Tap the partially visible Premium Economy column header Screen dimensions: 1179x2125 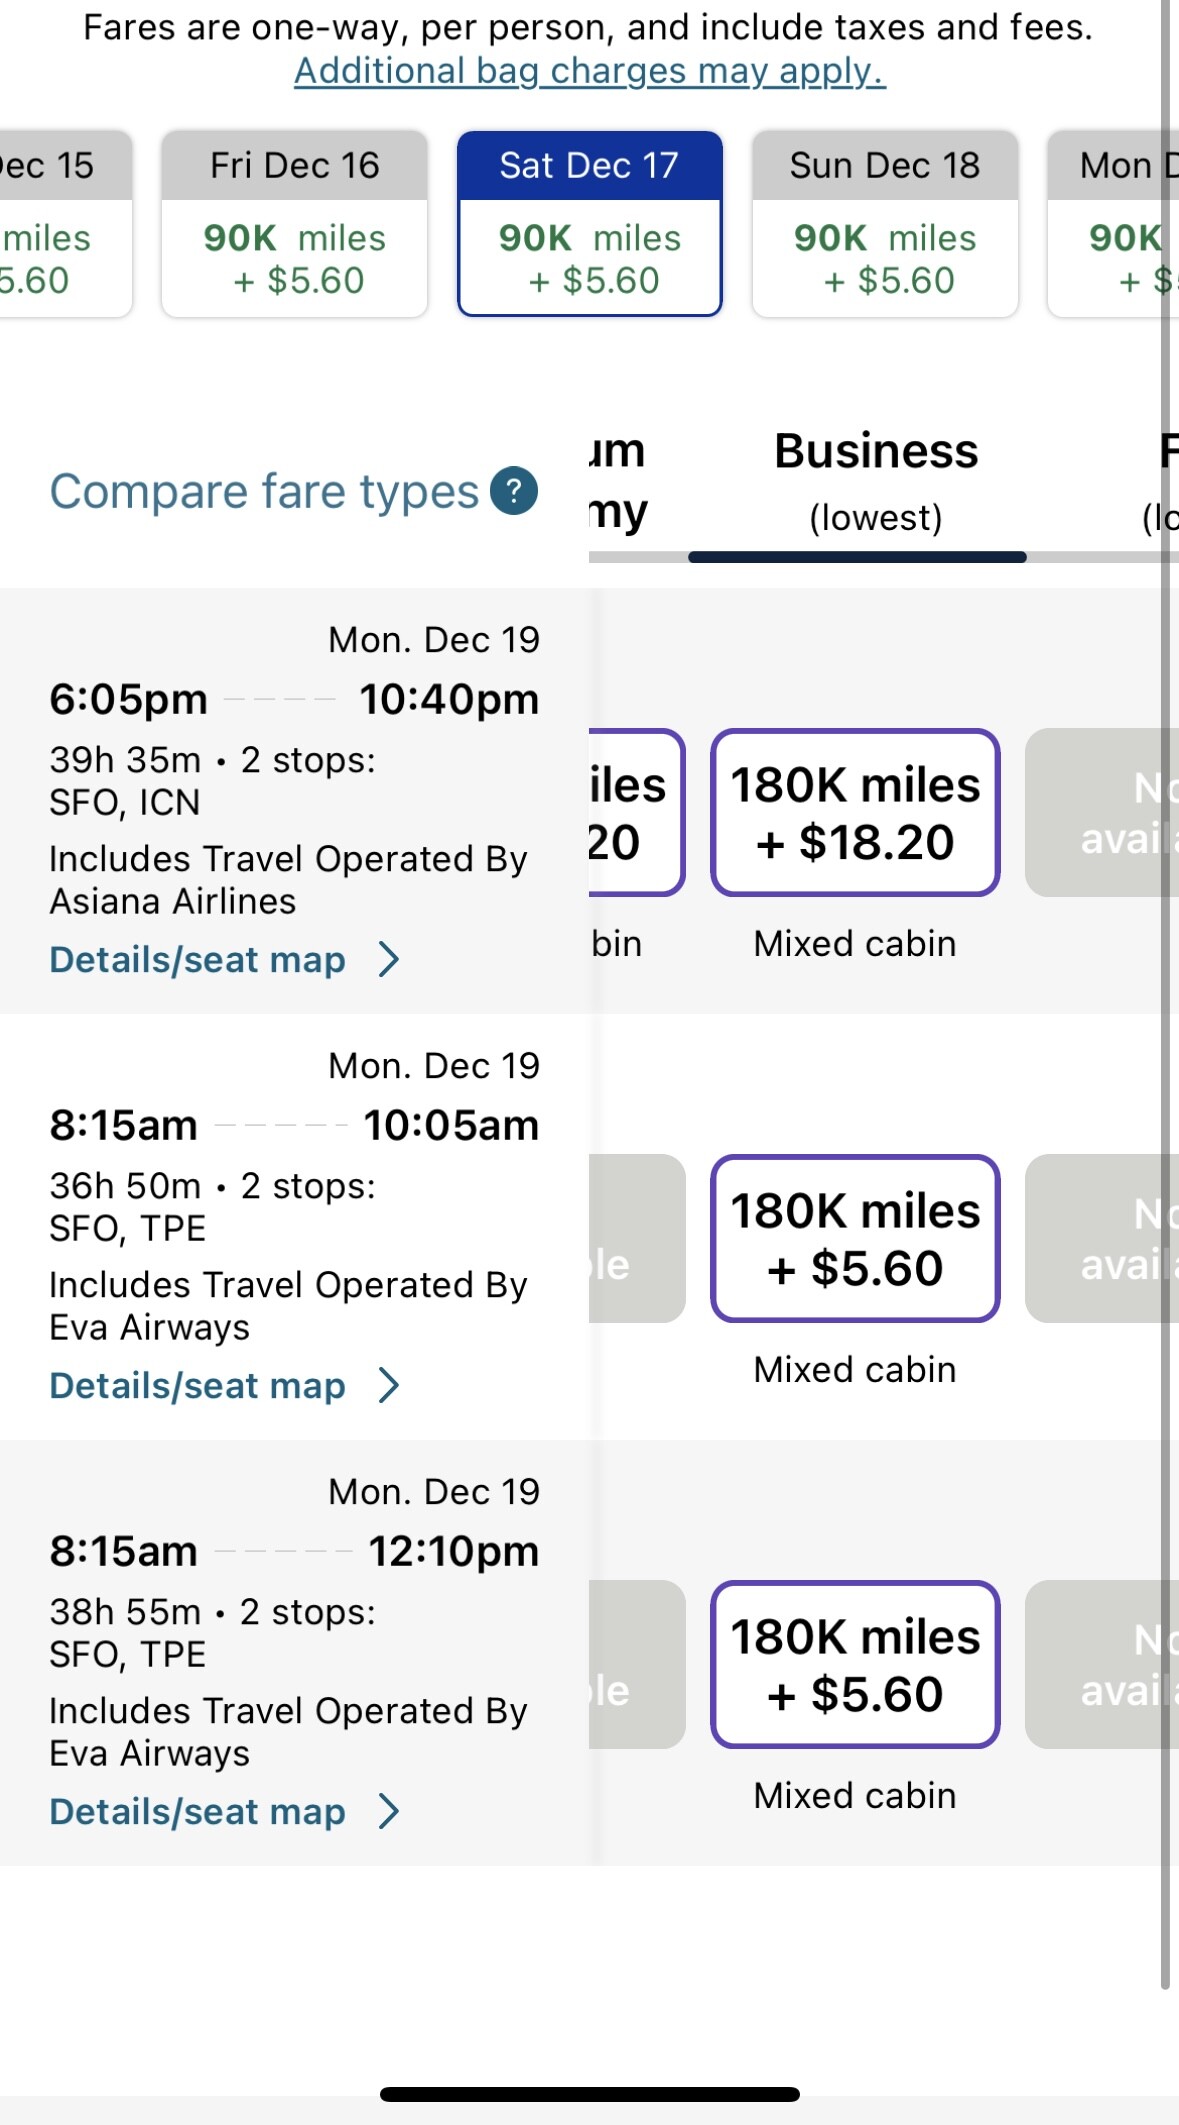click(618, 482)
